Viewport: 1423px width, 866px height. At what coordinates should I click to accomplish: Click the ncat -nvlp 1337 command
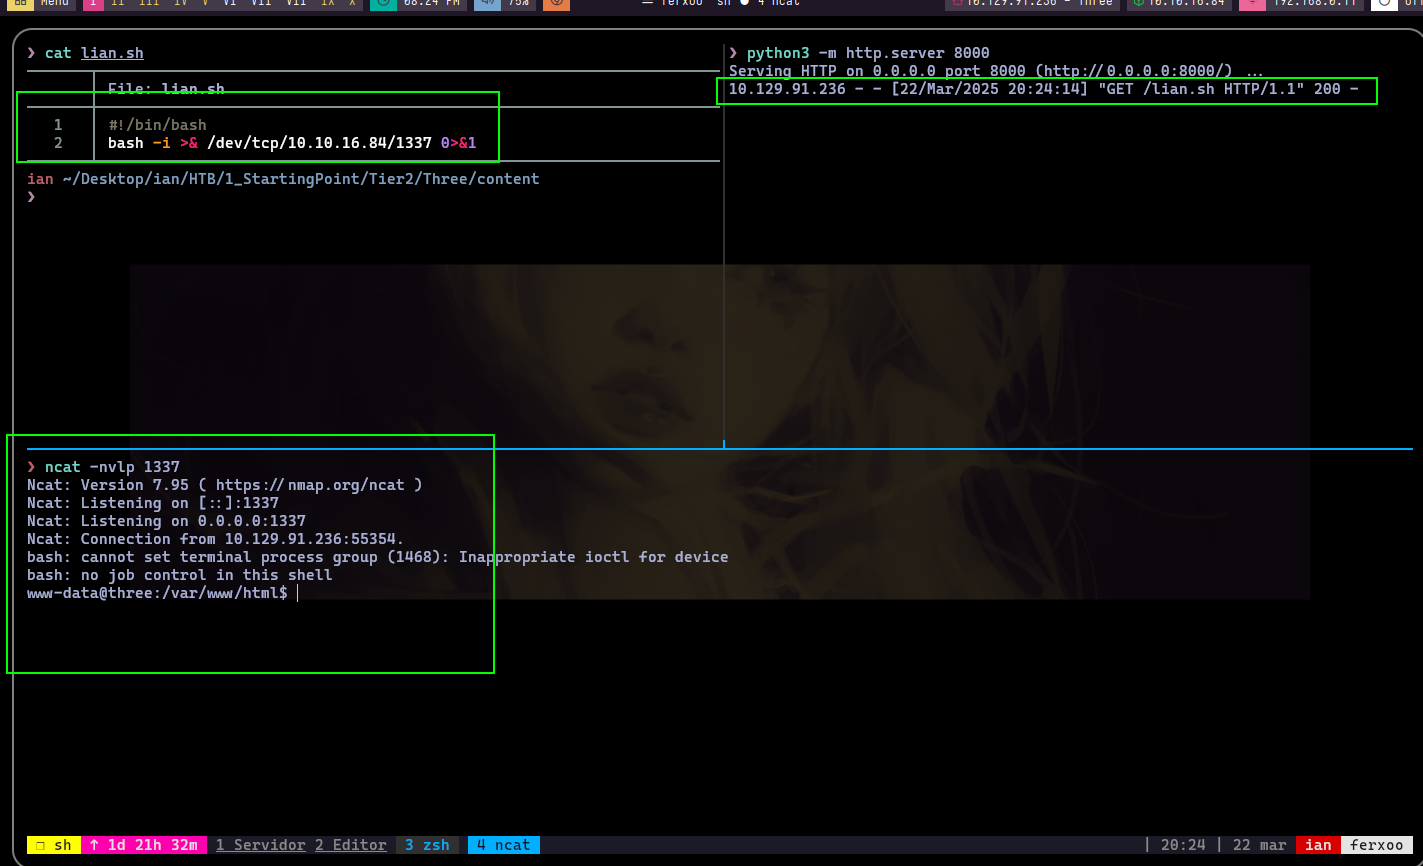pyautogui.click(x=112, y=467)
